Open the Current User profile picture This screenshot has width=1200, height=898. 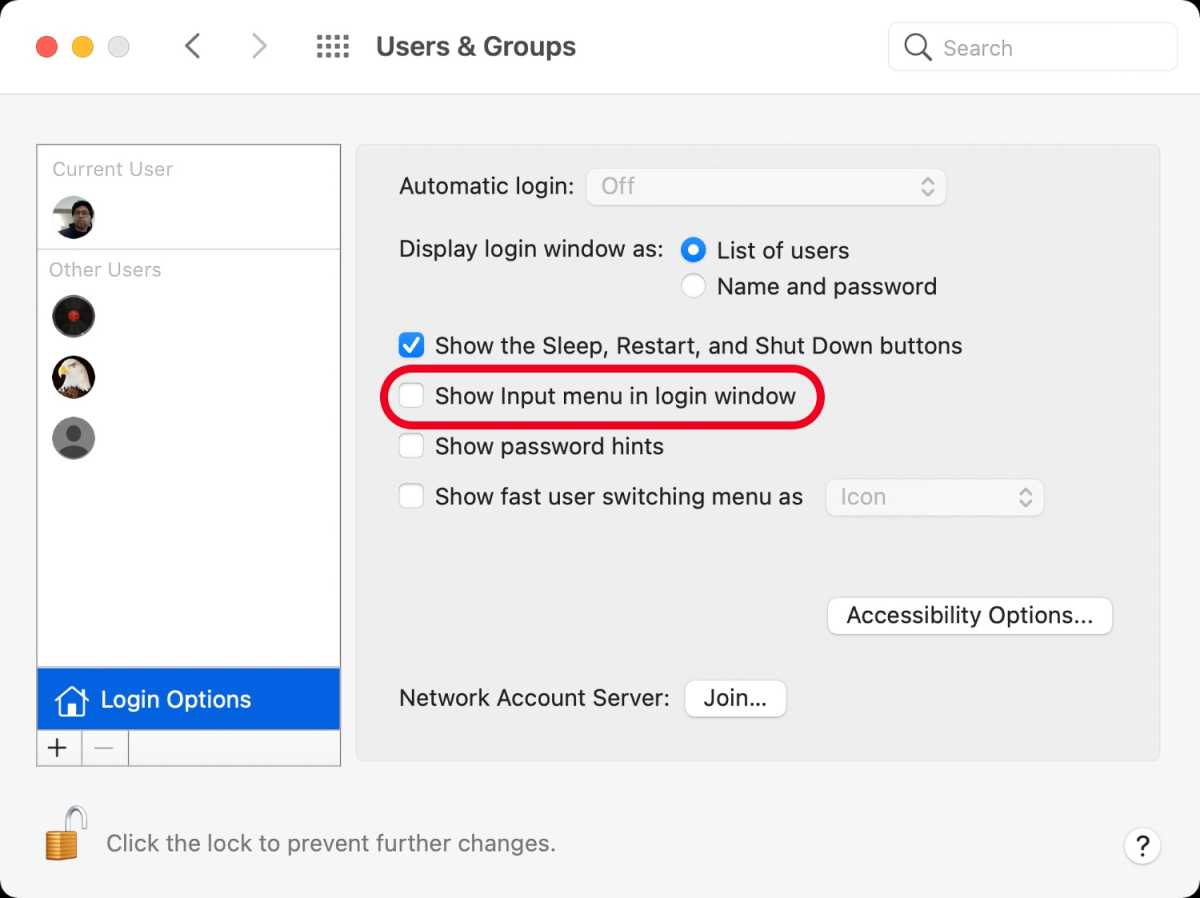(x=73, y=217)
